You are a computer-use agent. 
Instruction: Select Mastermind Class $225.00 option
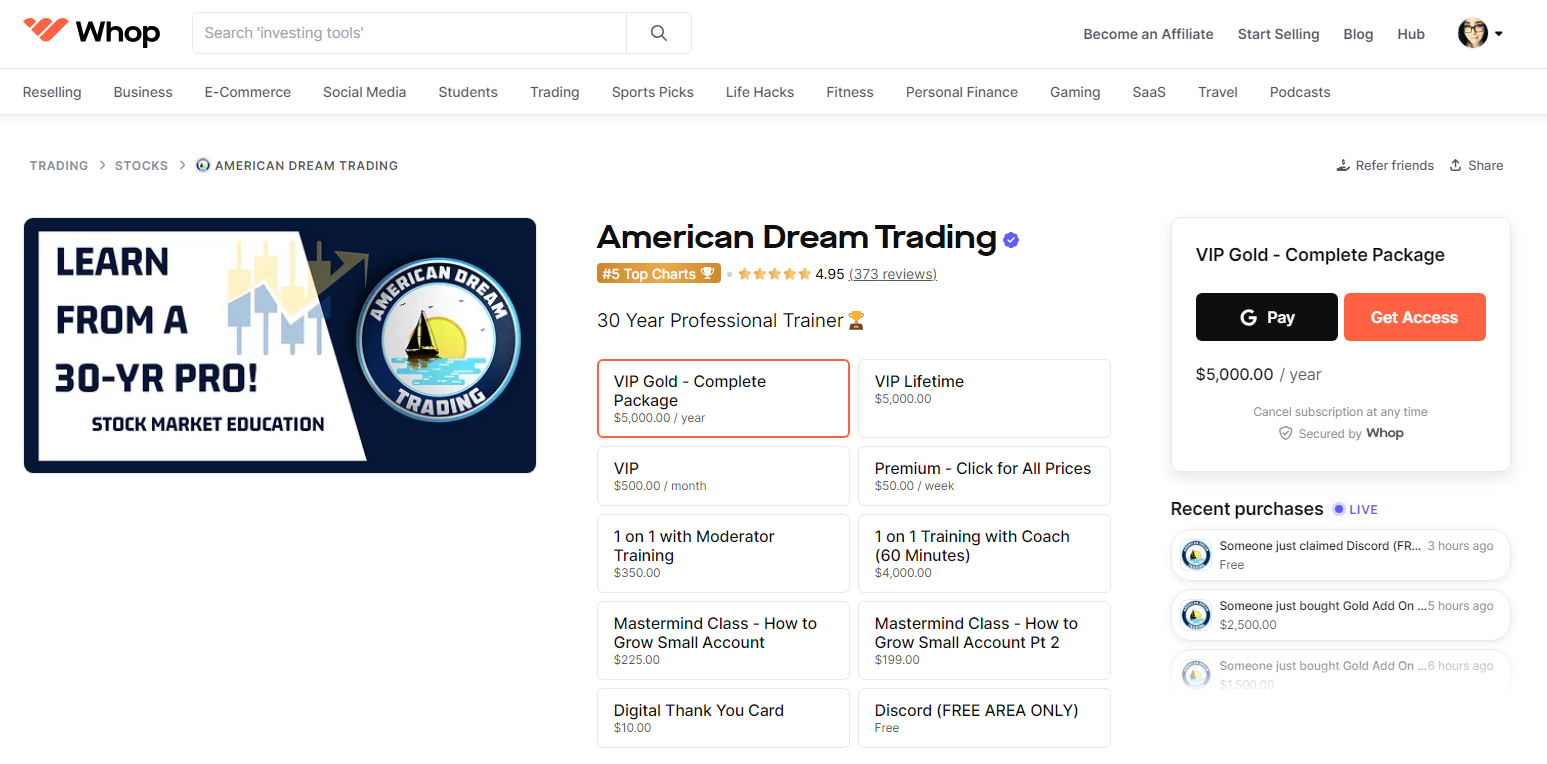pos(723,640)
